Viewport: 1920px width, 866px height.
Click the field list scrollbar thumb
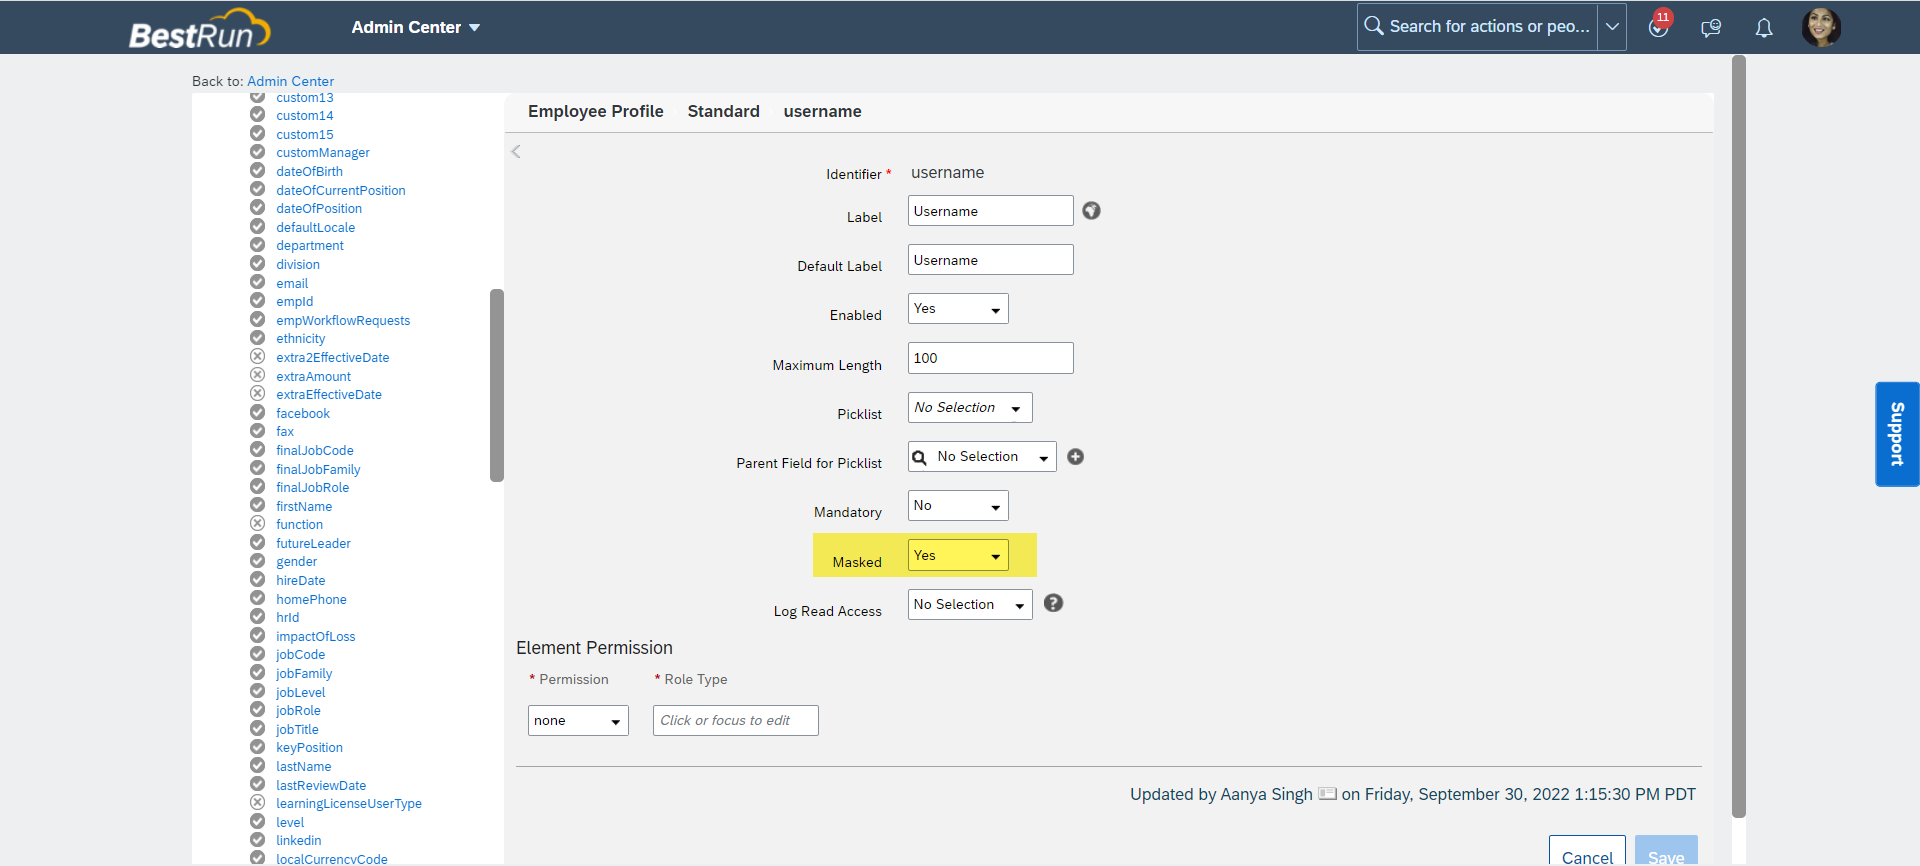496,385
